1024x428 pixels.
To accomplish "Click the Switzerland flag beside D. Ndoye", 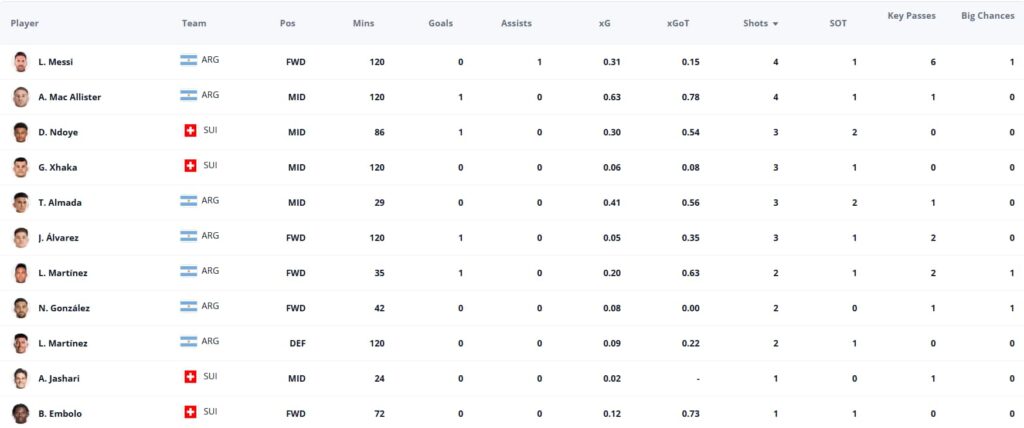I will (x=190, y=131).
